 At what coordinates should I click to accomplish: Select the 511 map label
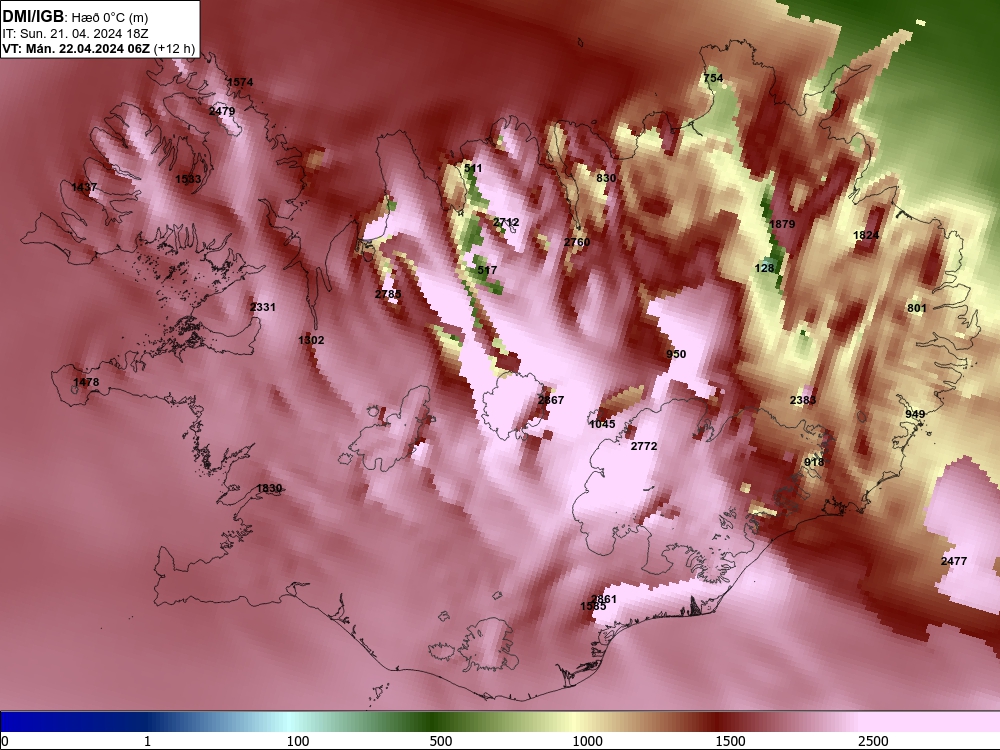[473, 168]
